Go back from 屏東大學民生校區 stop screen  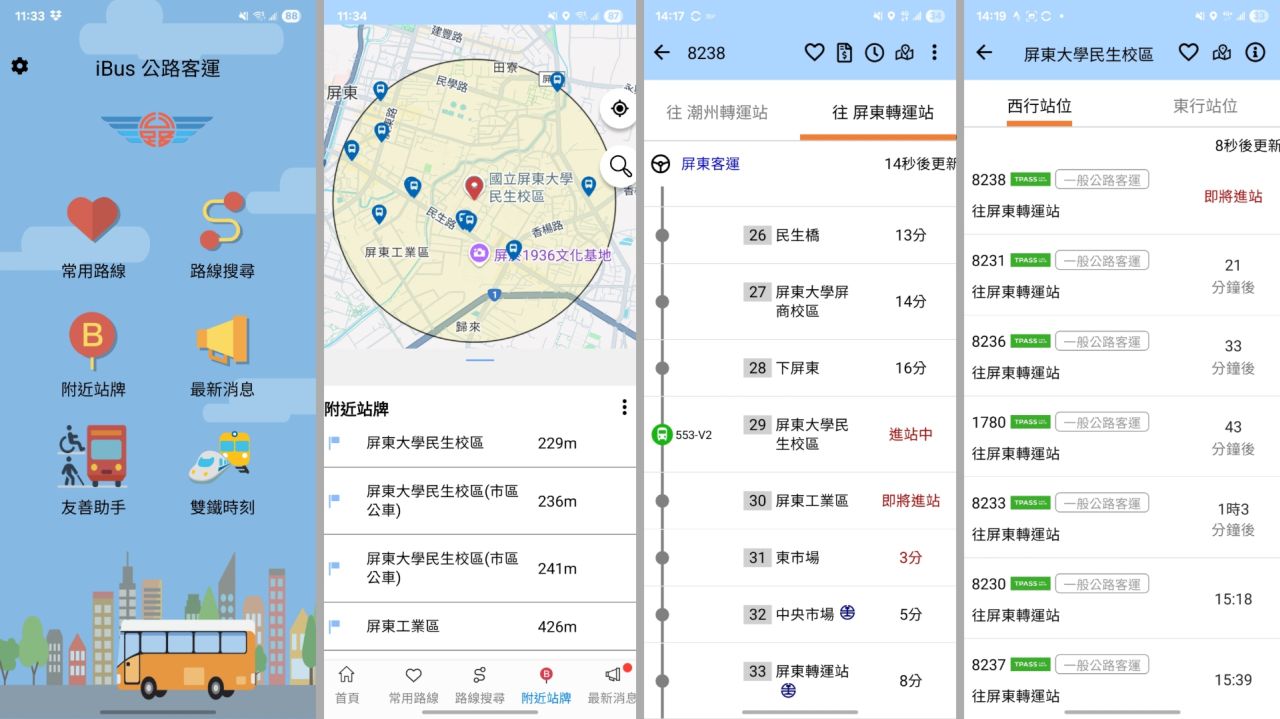click(984, 52)
